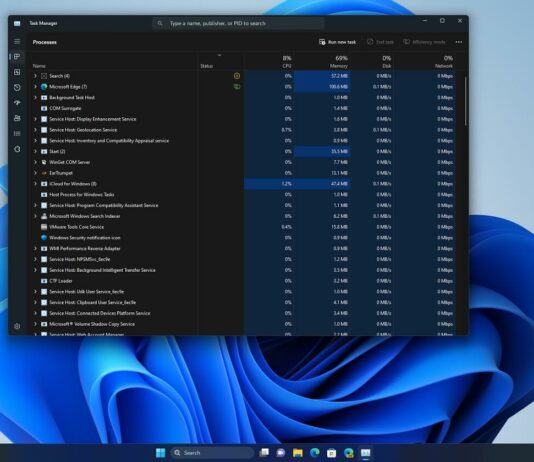This screenshot has width=534, height=462.
Task: Expand the Search (4) process group
Action: pos(35,76)
